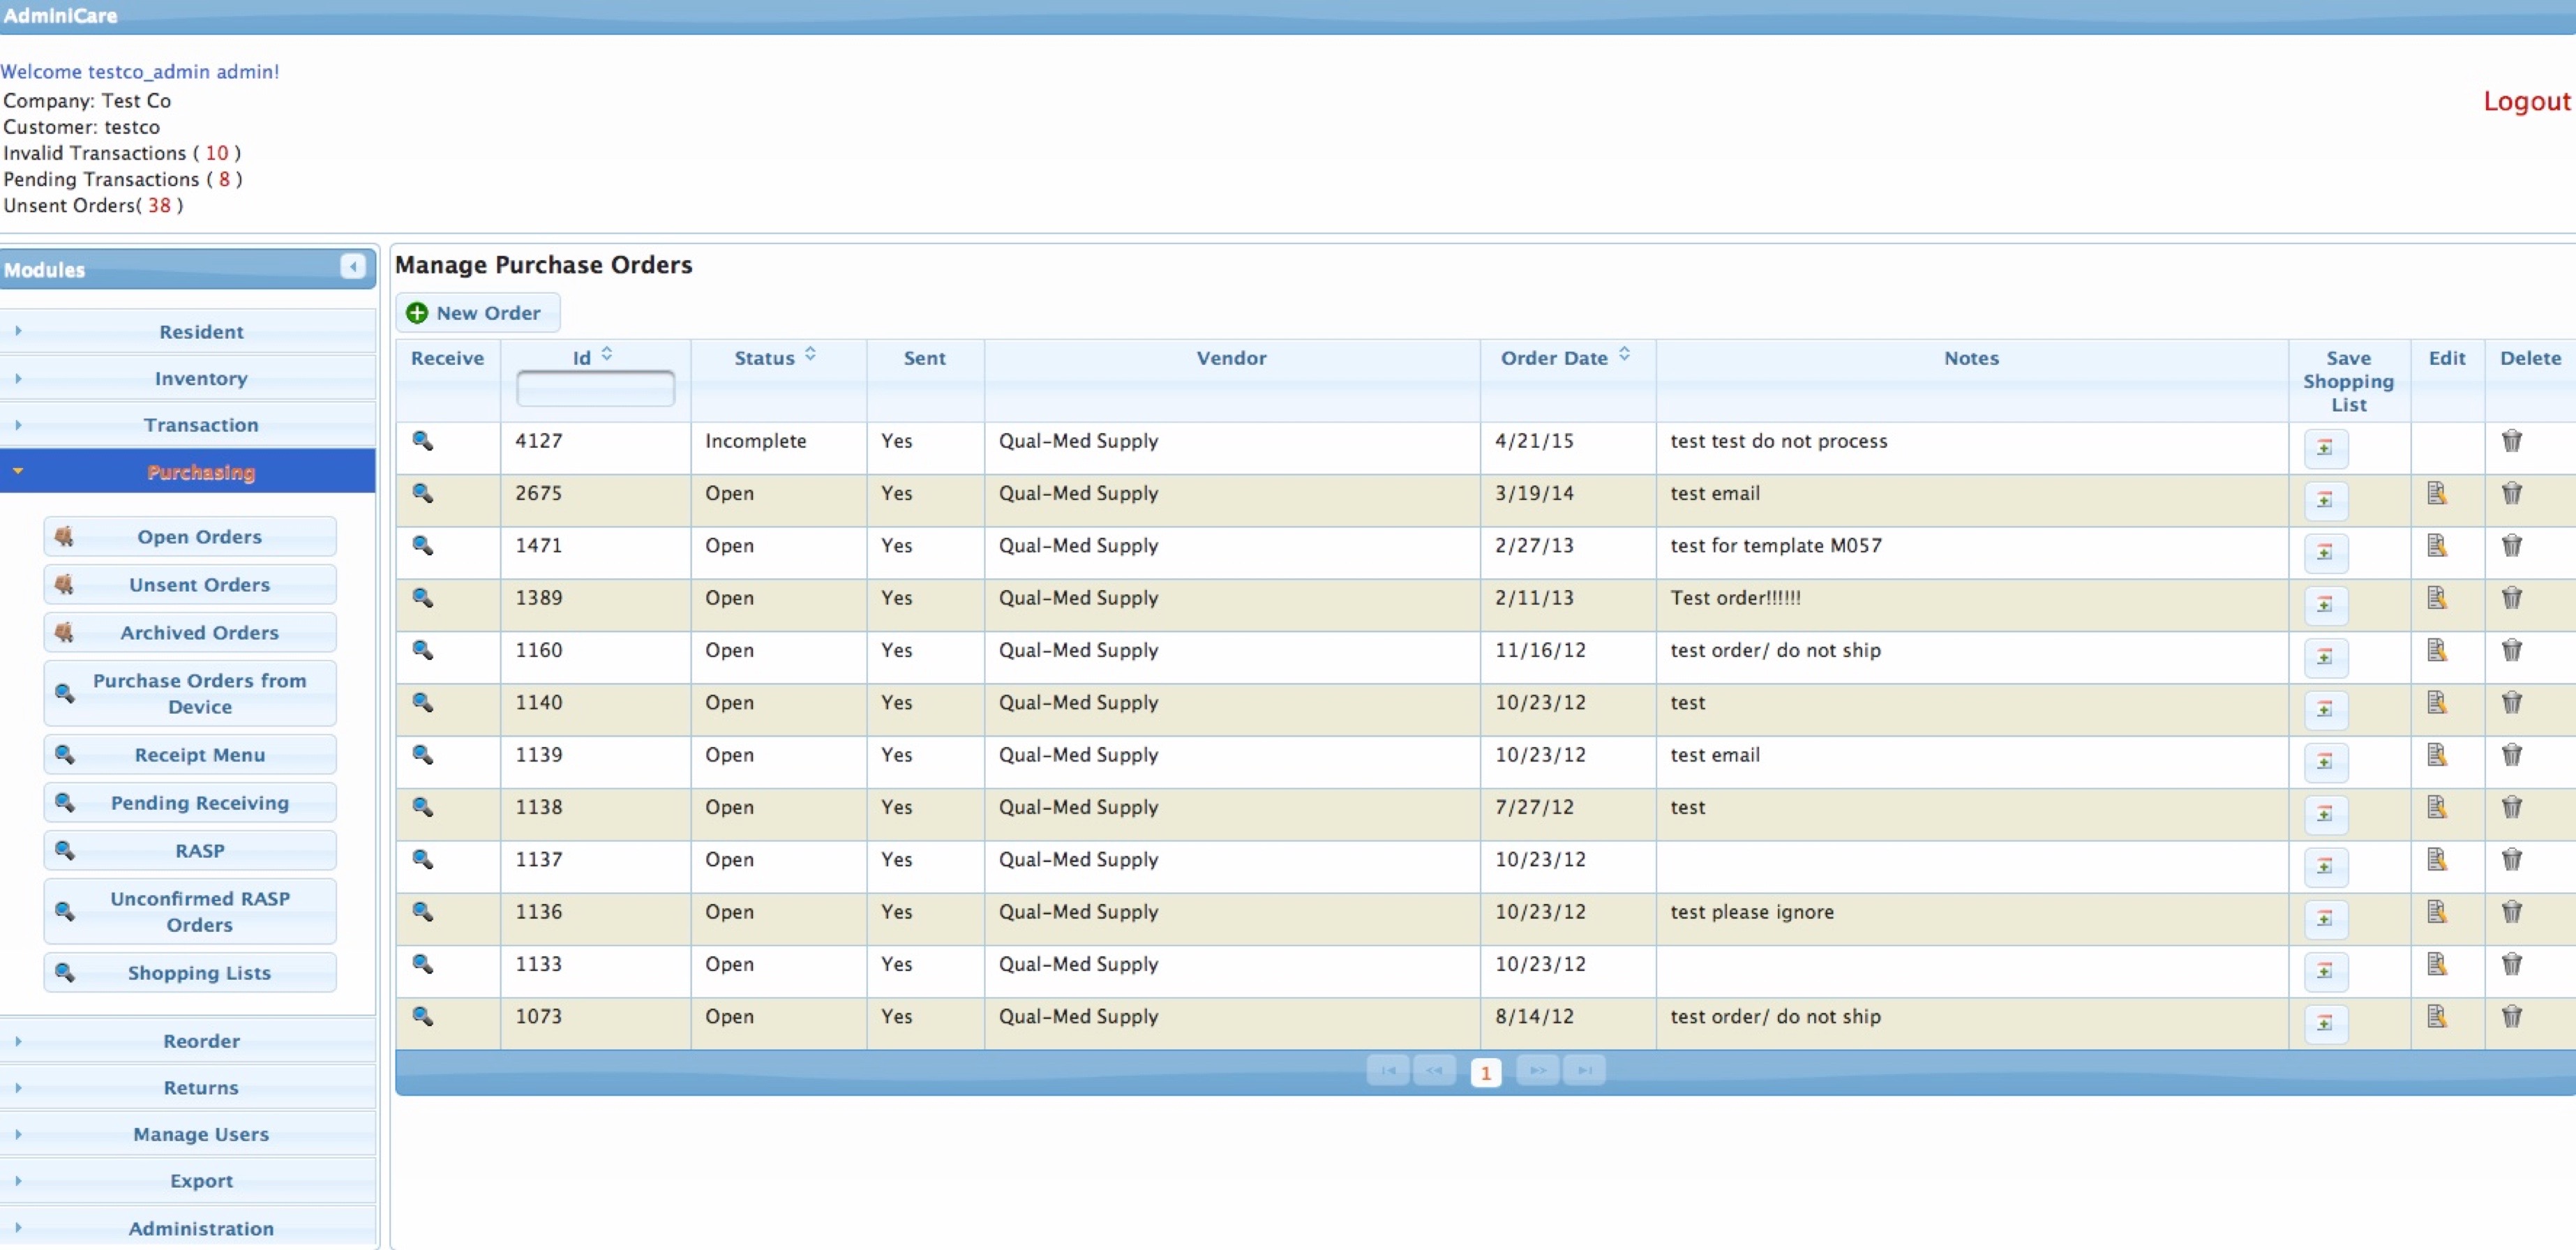Expand the Inventory module
This screenshot has height=1250, width=2576.
pyautogui.click(x=200, y=378)
